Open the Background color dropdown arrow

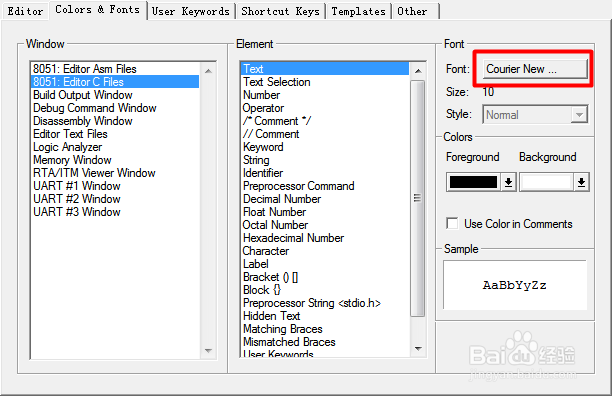pos(581,182)
